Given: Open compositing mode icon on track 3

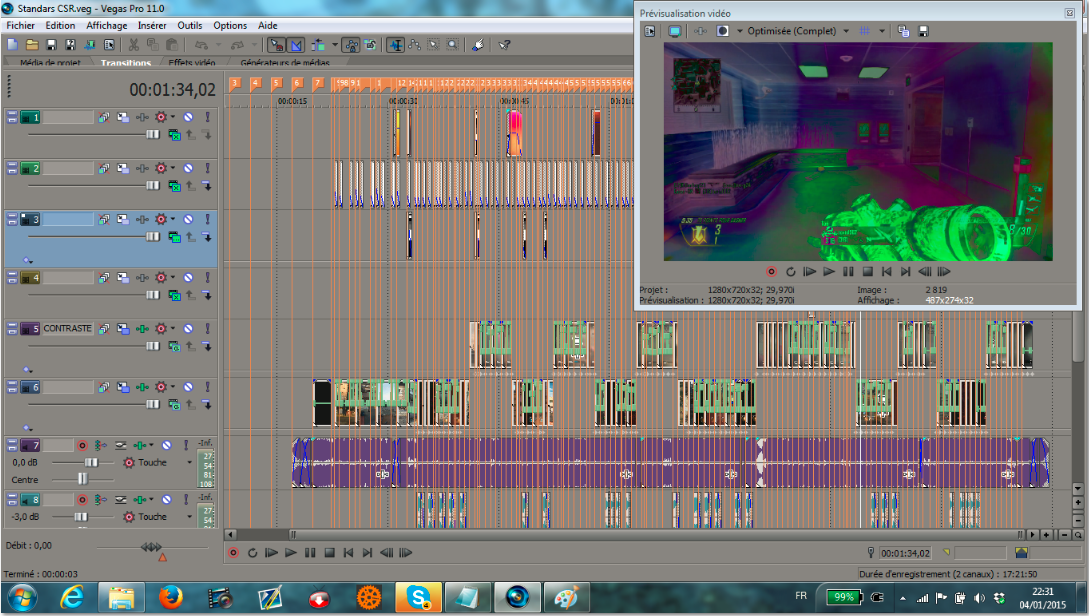Looking at the screenshot, I should [x=174, y=237].
